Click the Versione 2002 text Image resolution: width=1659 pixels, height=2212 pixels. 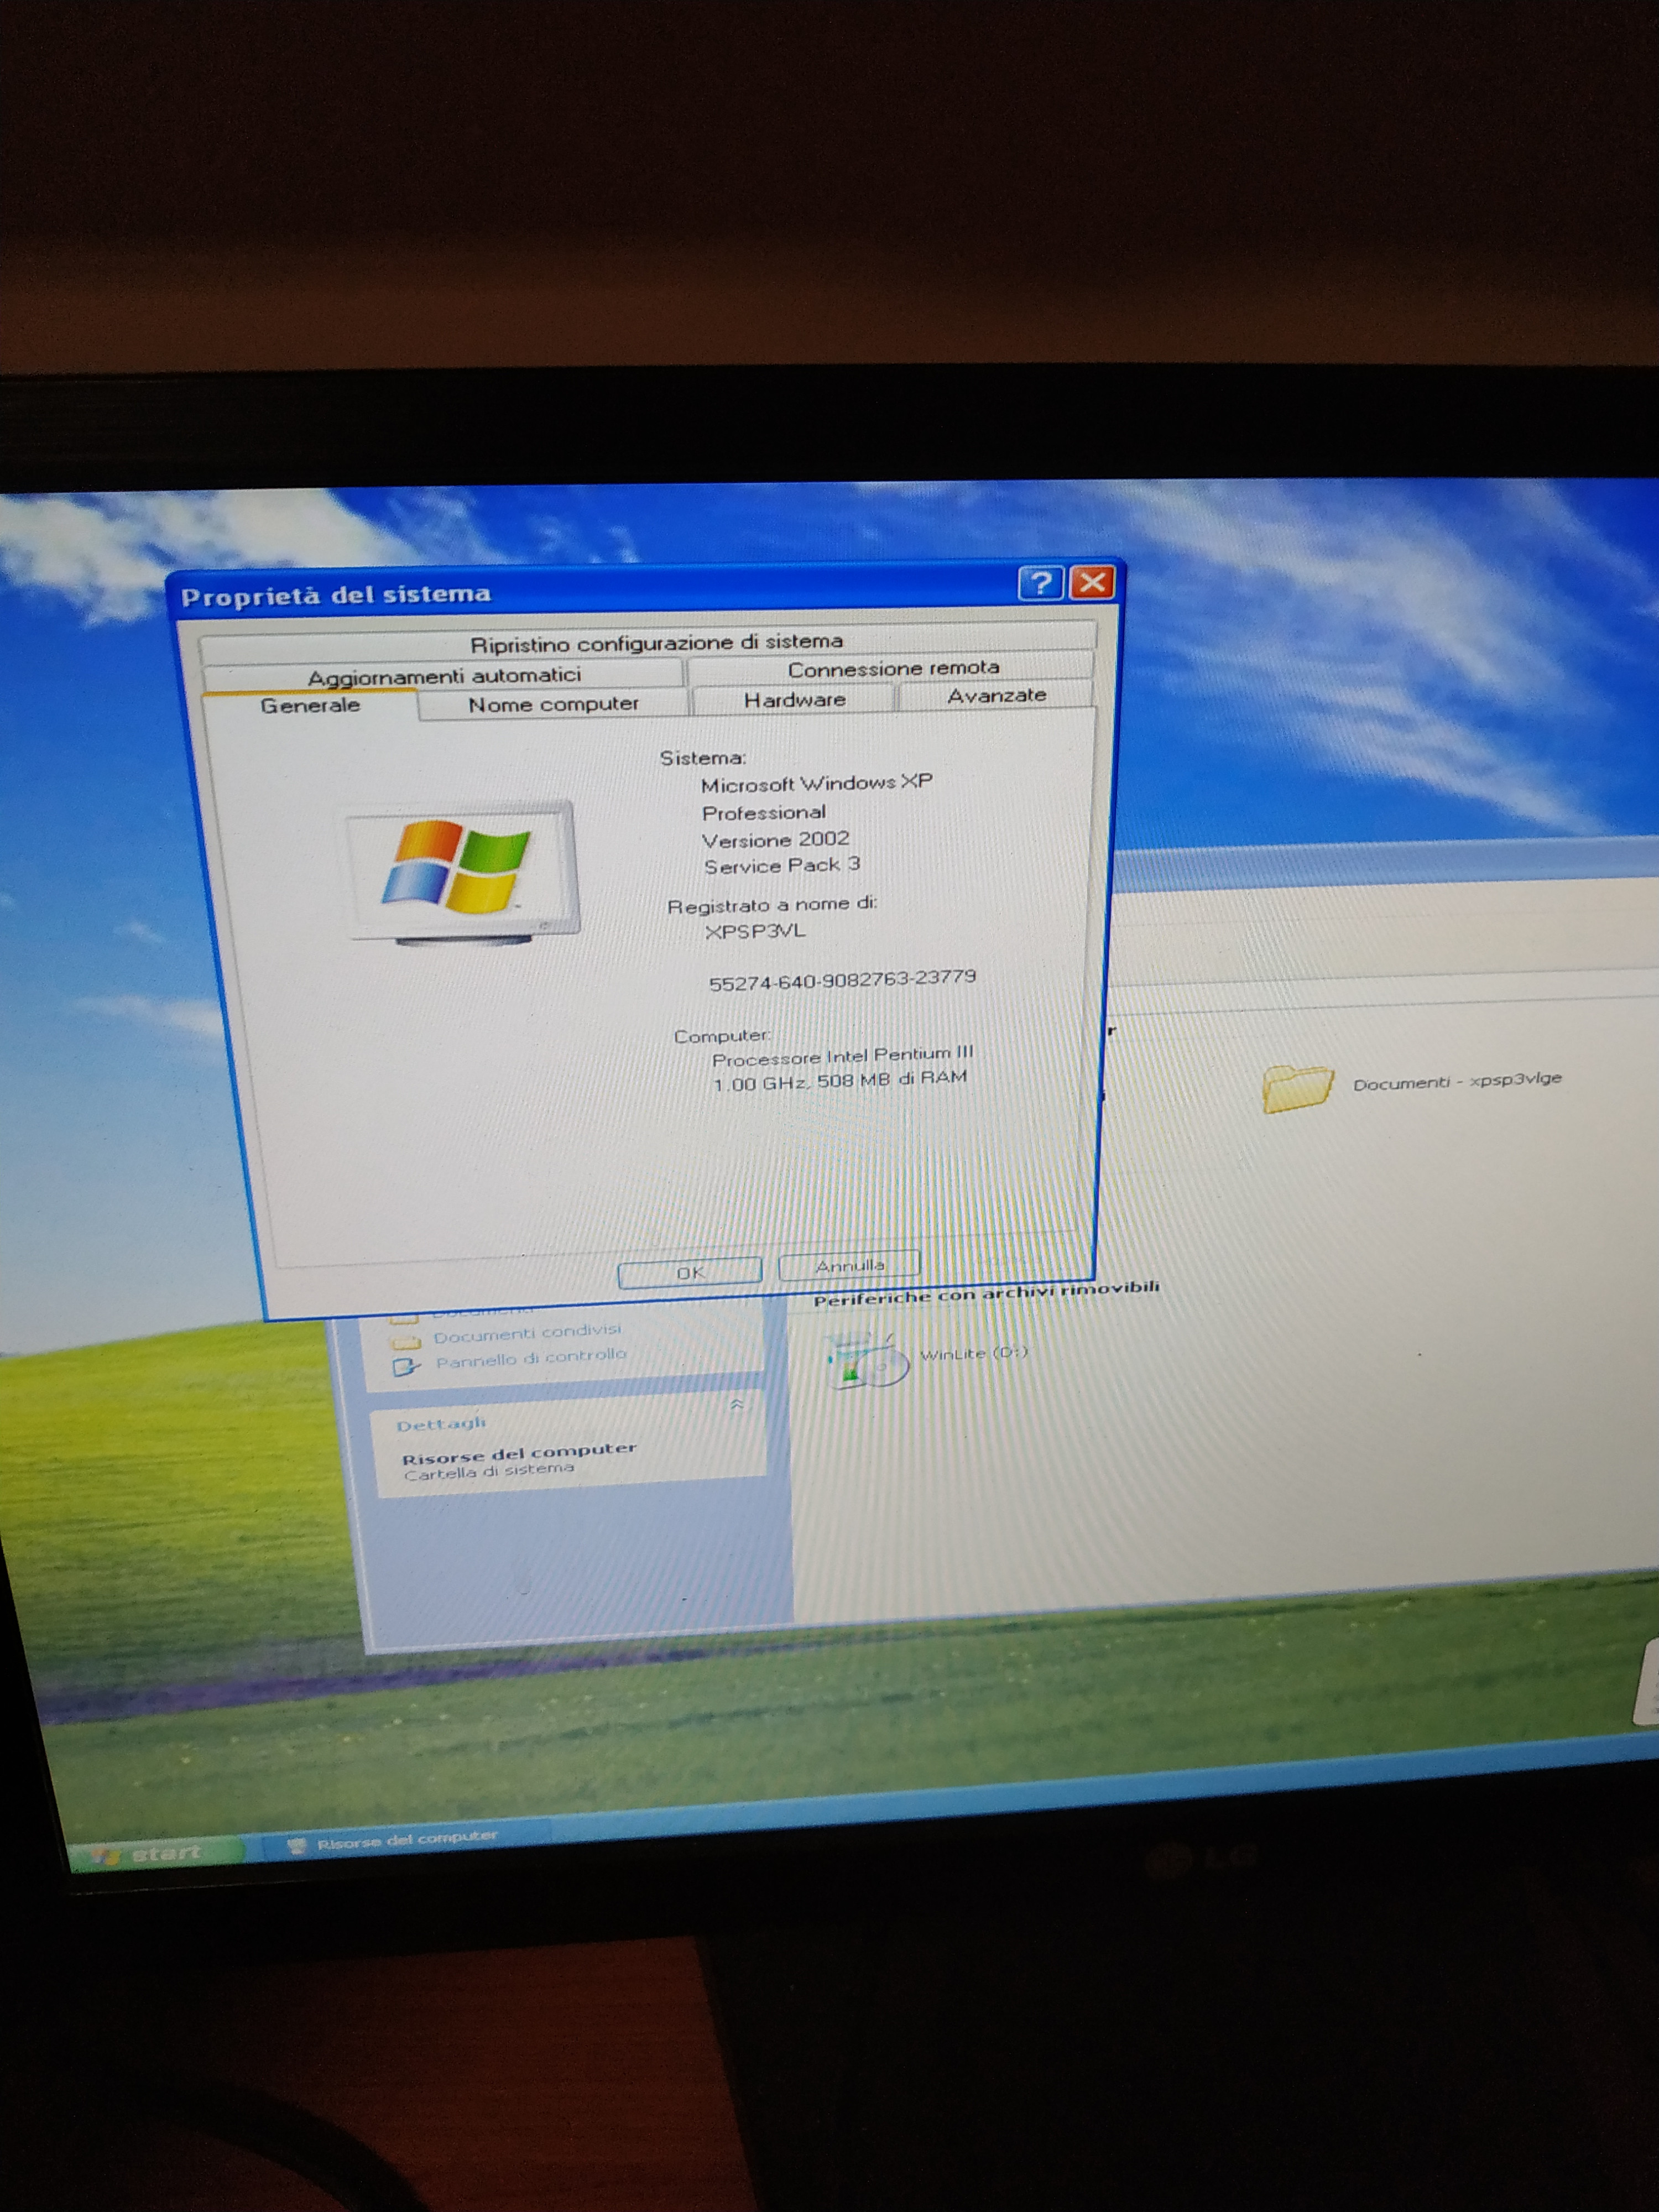tap(775, 839)
